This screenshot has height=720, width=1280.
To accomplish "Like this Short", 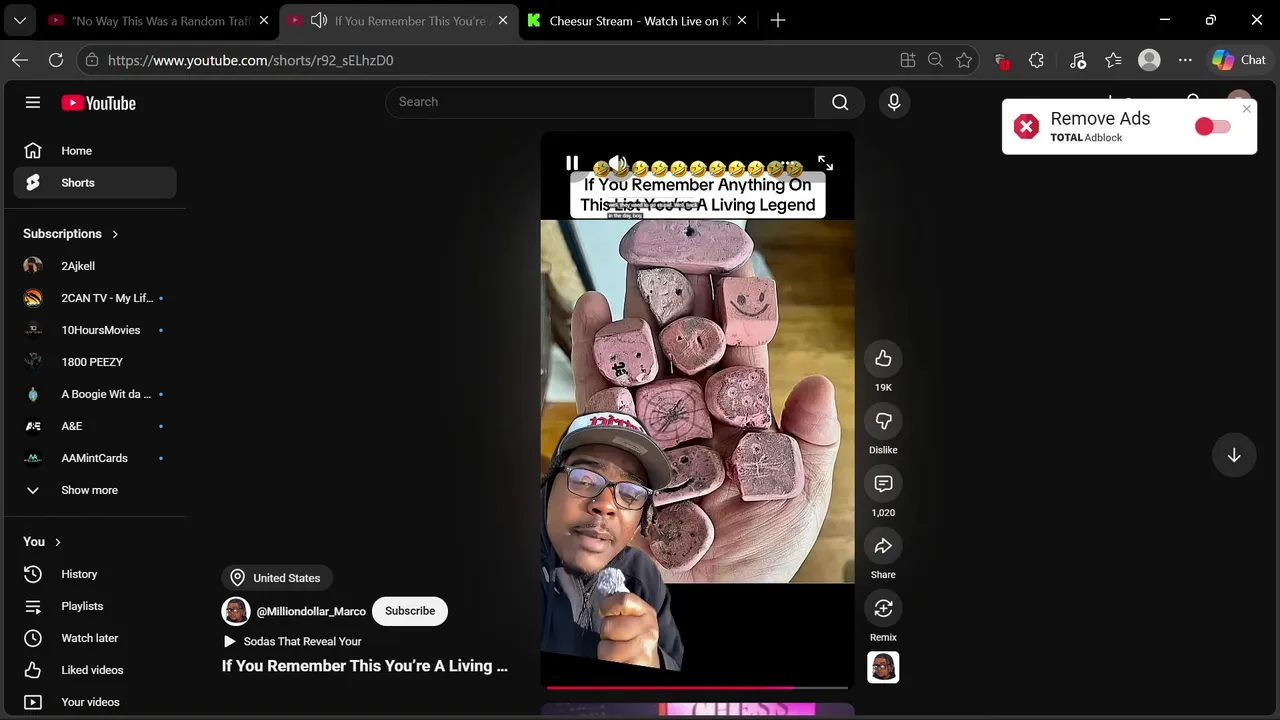I will pyautogui.click(x=883, y=359).
